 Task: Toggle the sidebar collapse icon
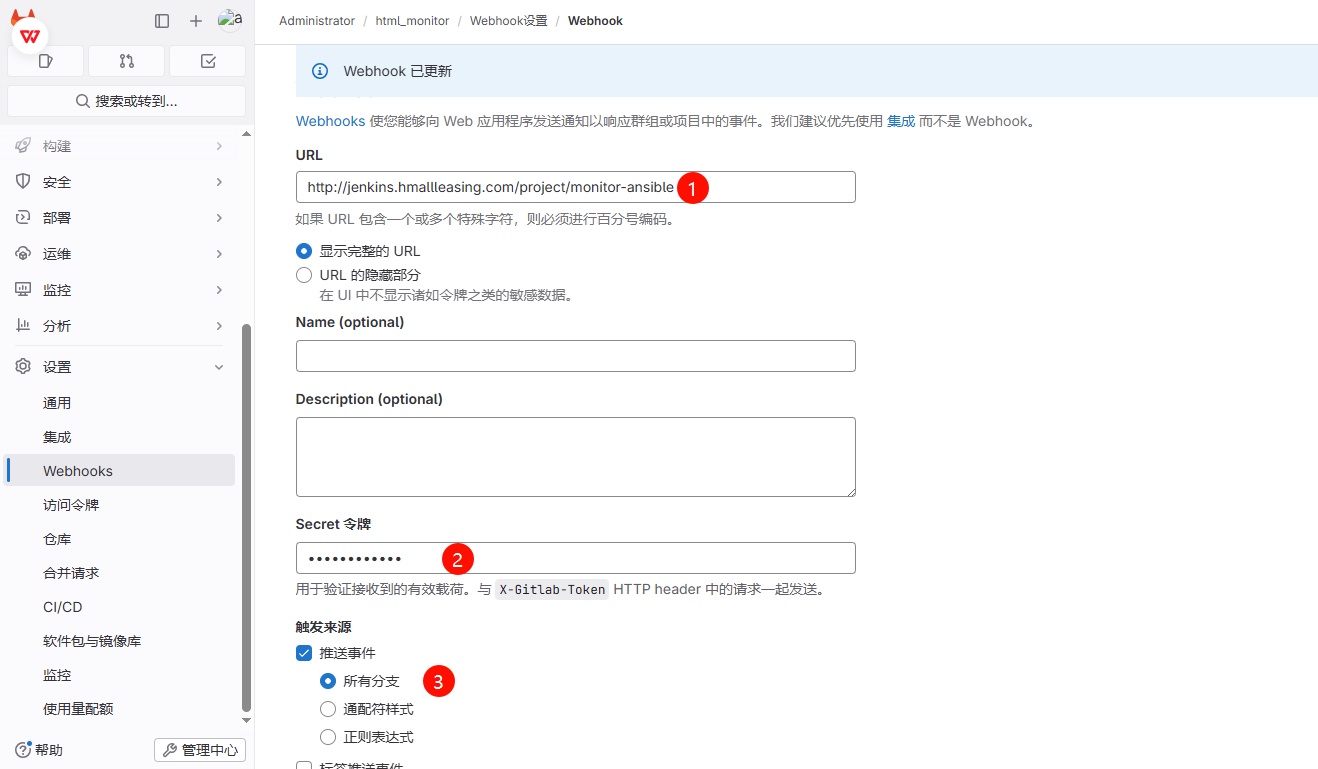tap(162, 21)
